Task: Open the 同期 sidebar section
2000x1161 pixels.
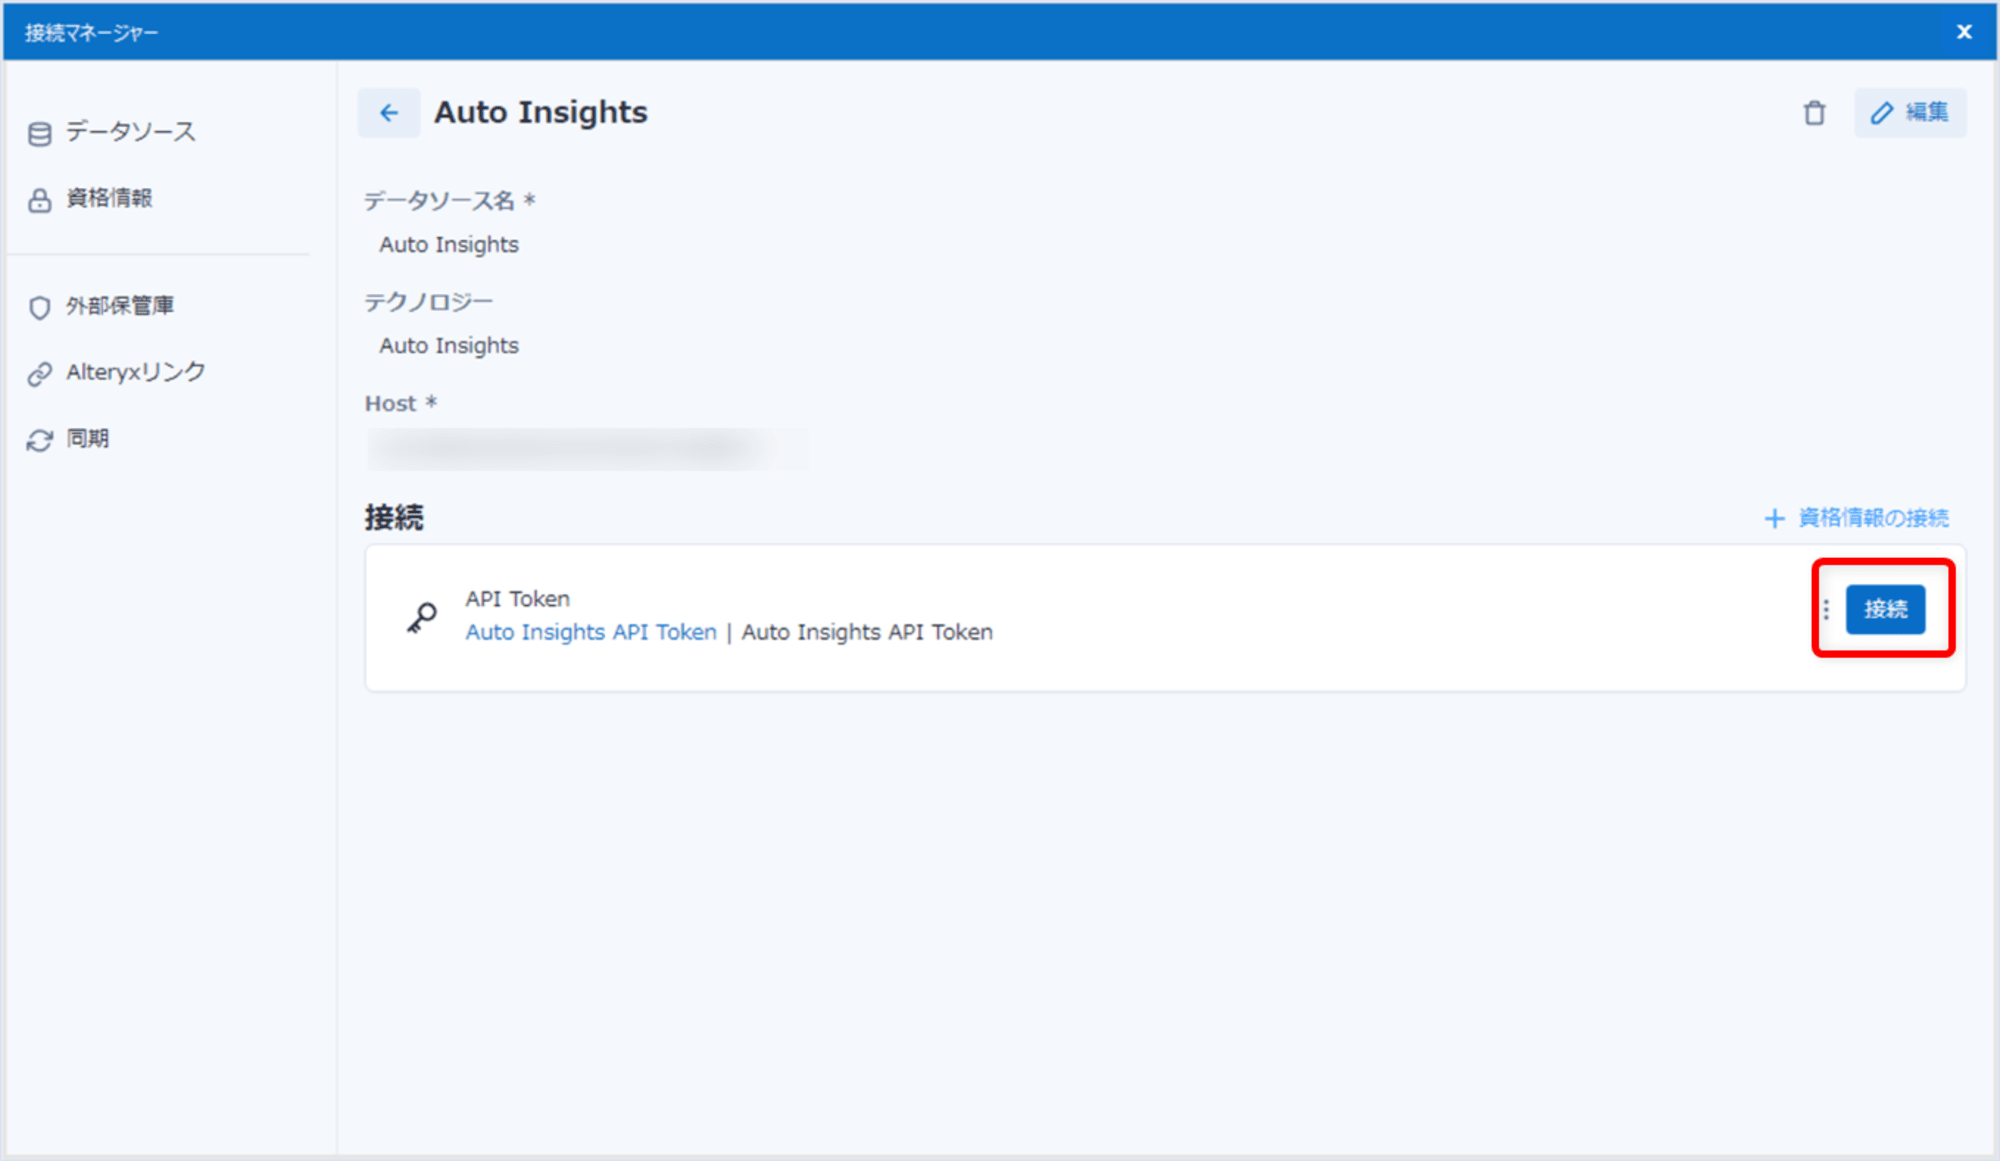Action: [x=87, y=438]
